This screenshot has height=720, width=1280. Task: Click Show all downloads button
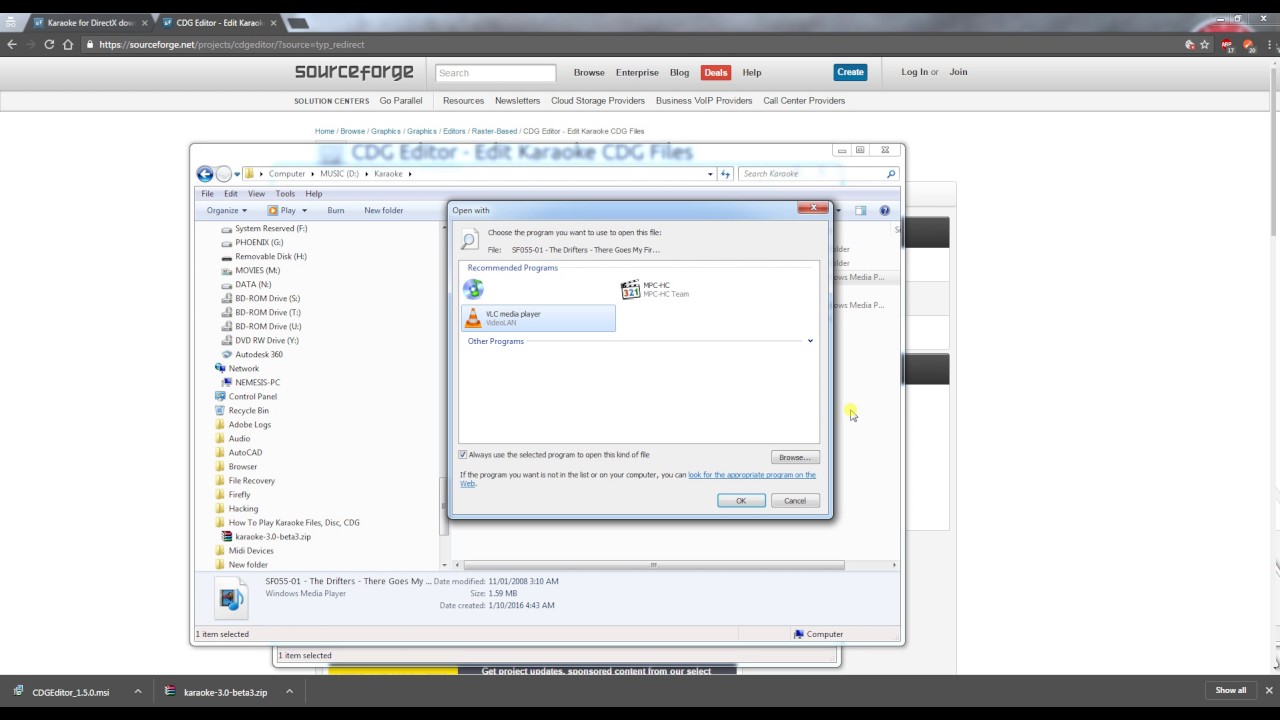(x=1231, y=690)
